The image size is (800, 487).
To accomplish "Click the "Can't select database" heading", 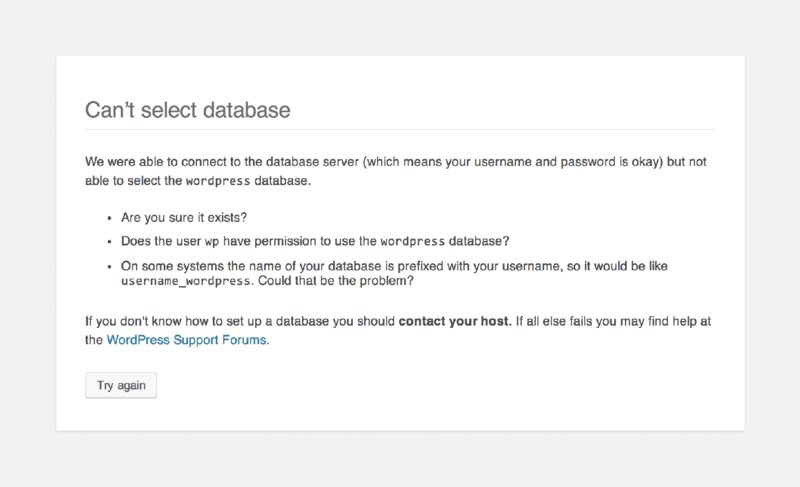I will [187, 109].
